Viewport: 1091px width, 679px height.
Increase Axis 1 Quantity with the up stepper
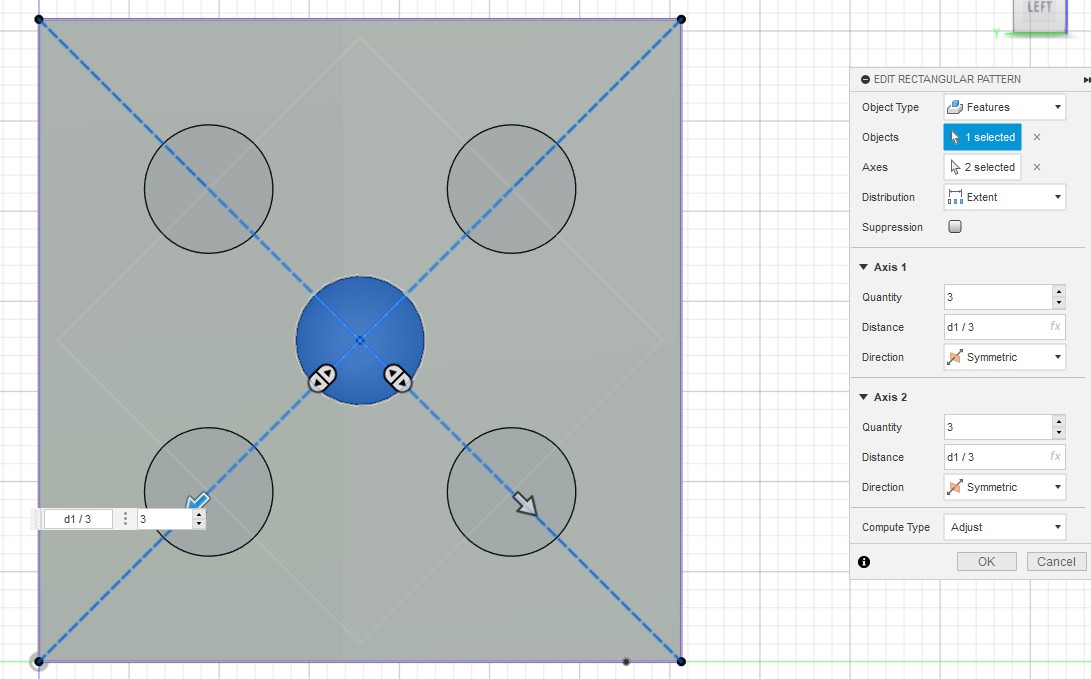(1059, 292)
